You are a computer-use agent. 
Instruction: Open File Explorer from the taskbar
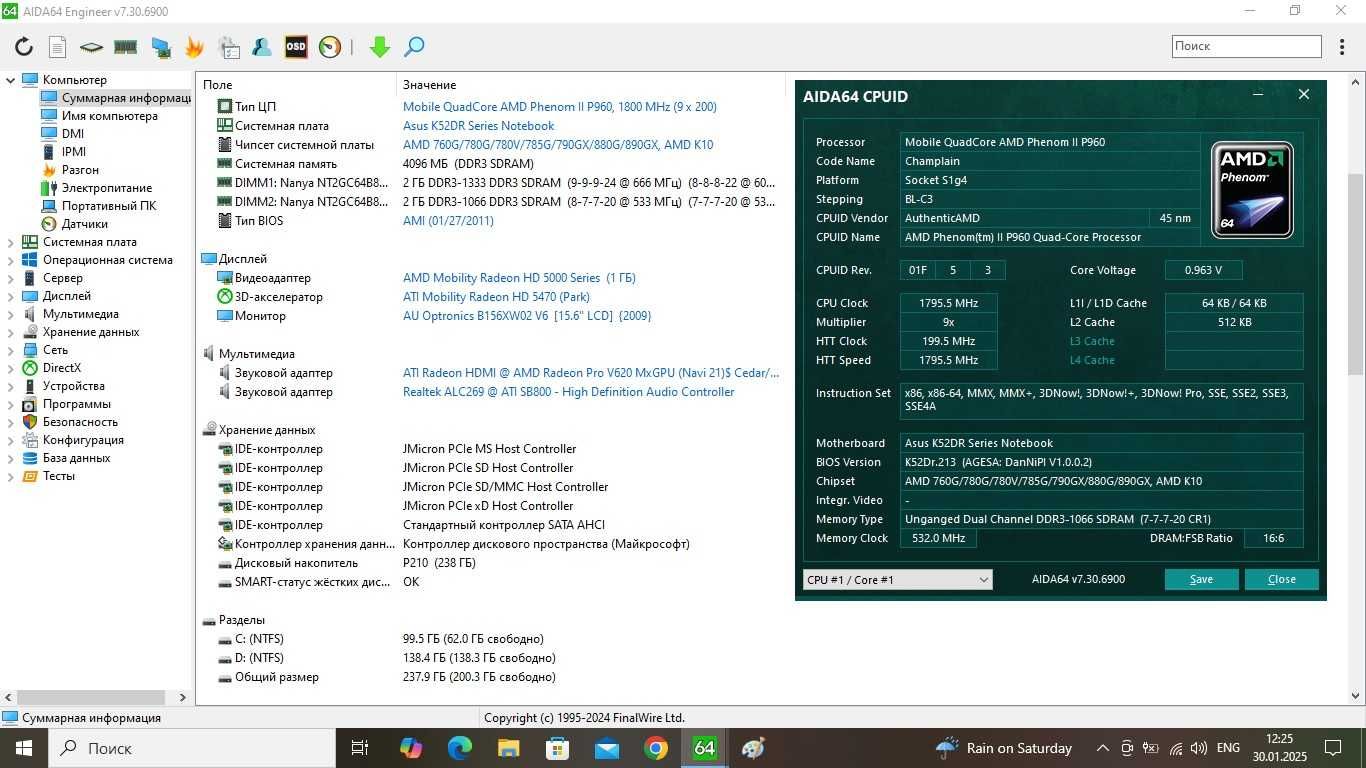pos(508,748)
